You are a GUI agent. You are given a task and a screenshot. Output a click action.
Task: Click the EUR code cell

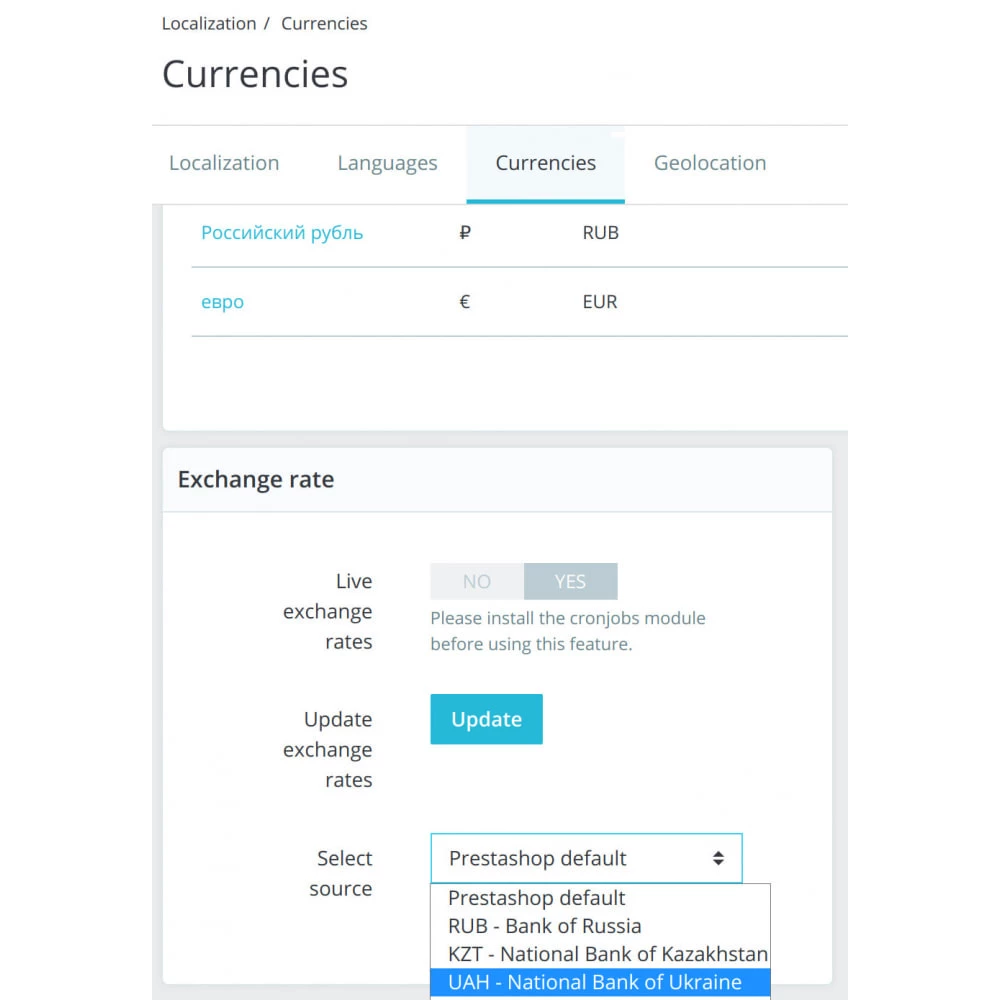[599, 302]
